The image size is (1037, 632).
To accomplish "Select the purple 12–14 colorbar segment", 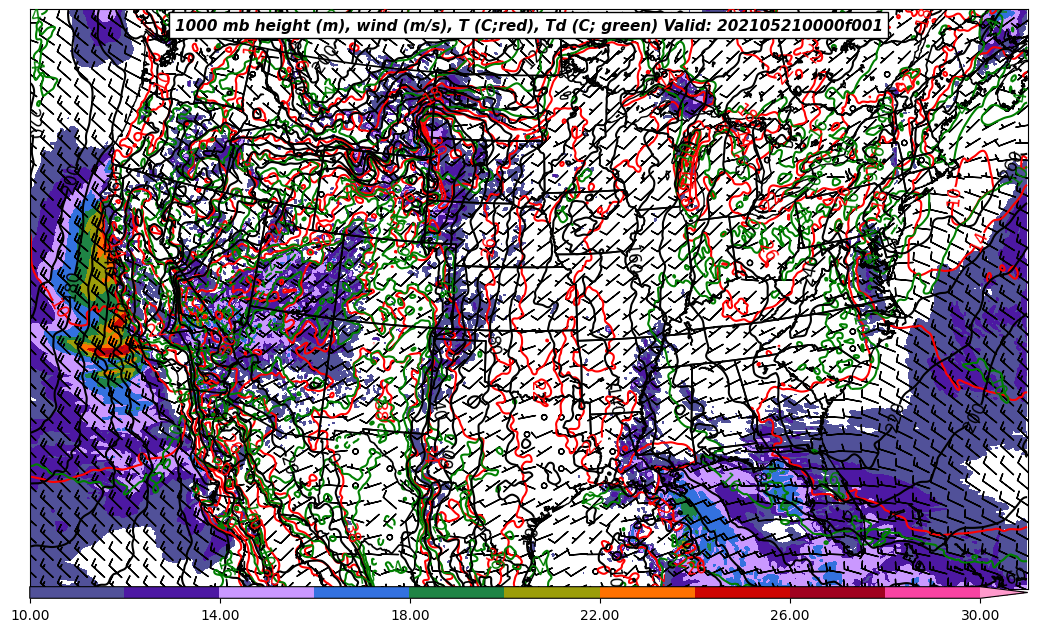I will (x=172, y=592).
